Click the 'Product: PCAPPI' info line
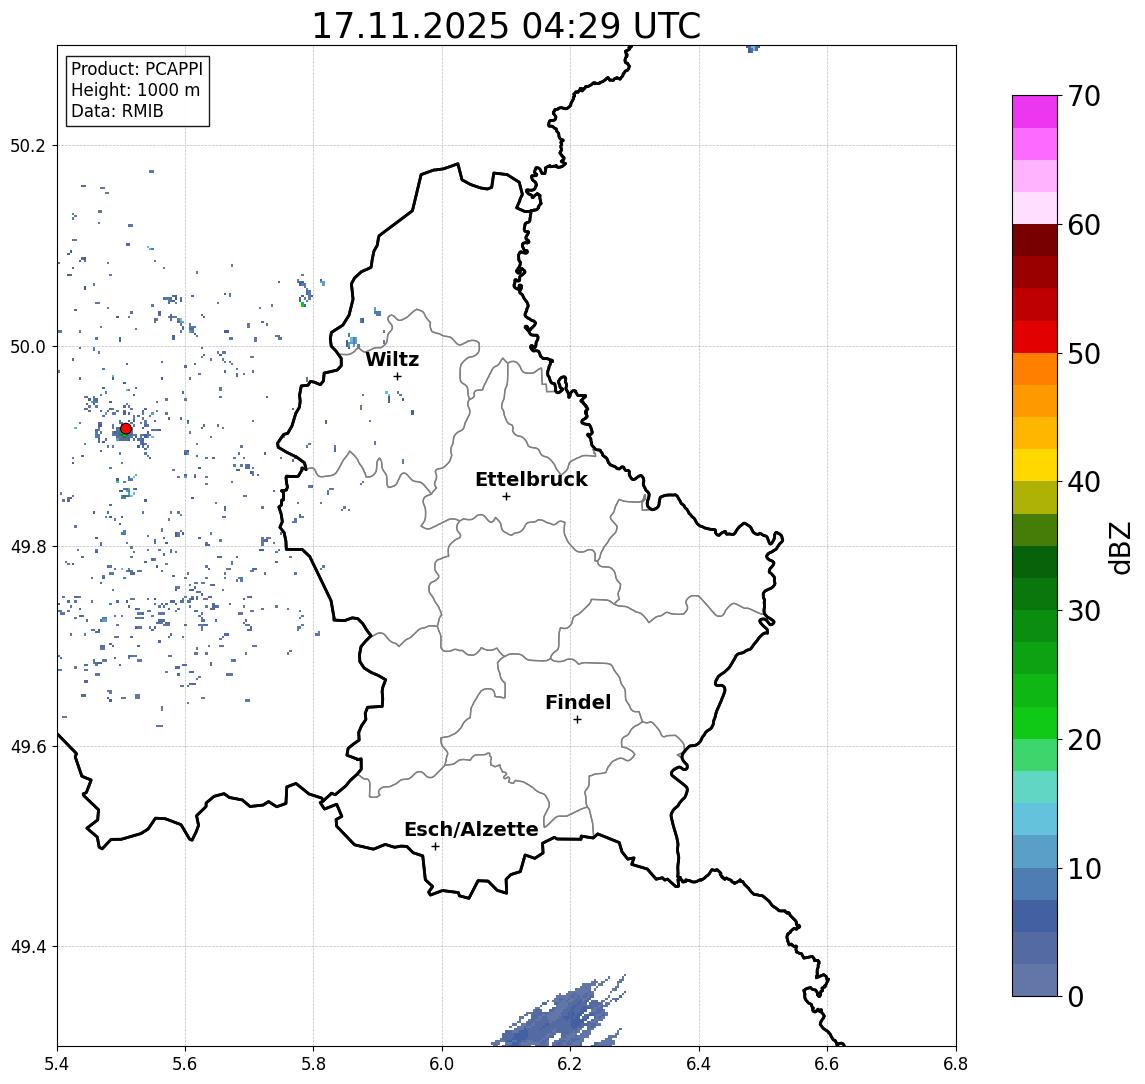Image resolution: width=1145 pixels, height=1084 pixels. (137, 69)
